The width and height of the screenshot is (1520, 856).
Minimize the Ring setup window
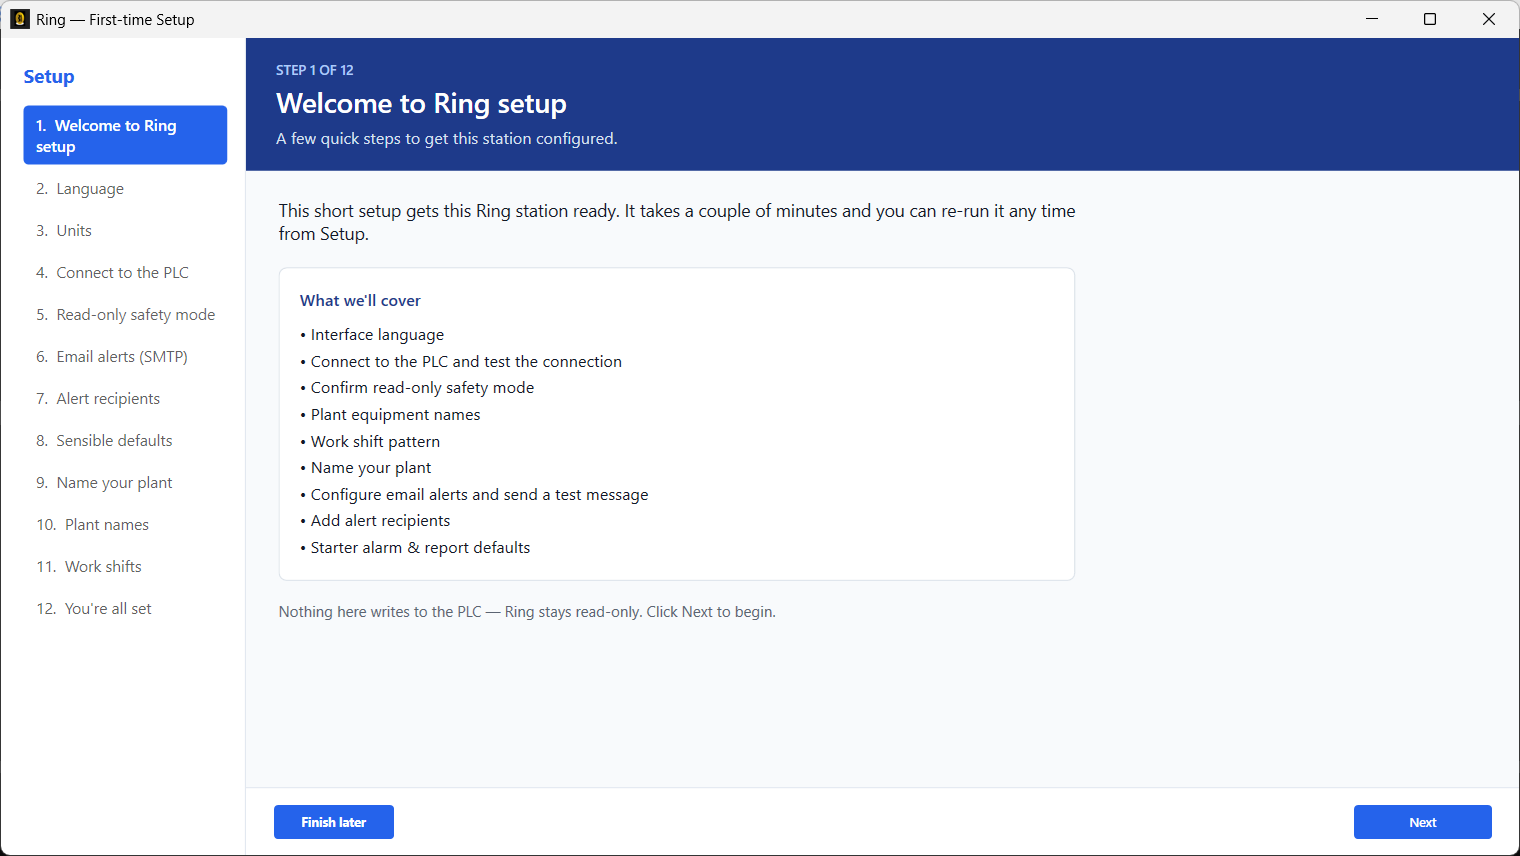click(1372, 19)
